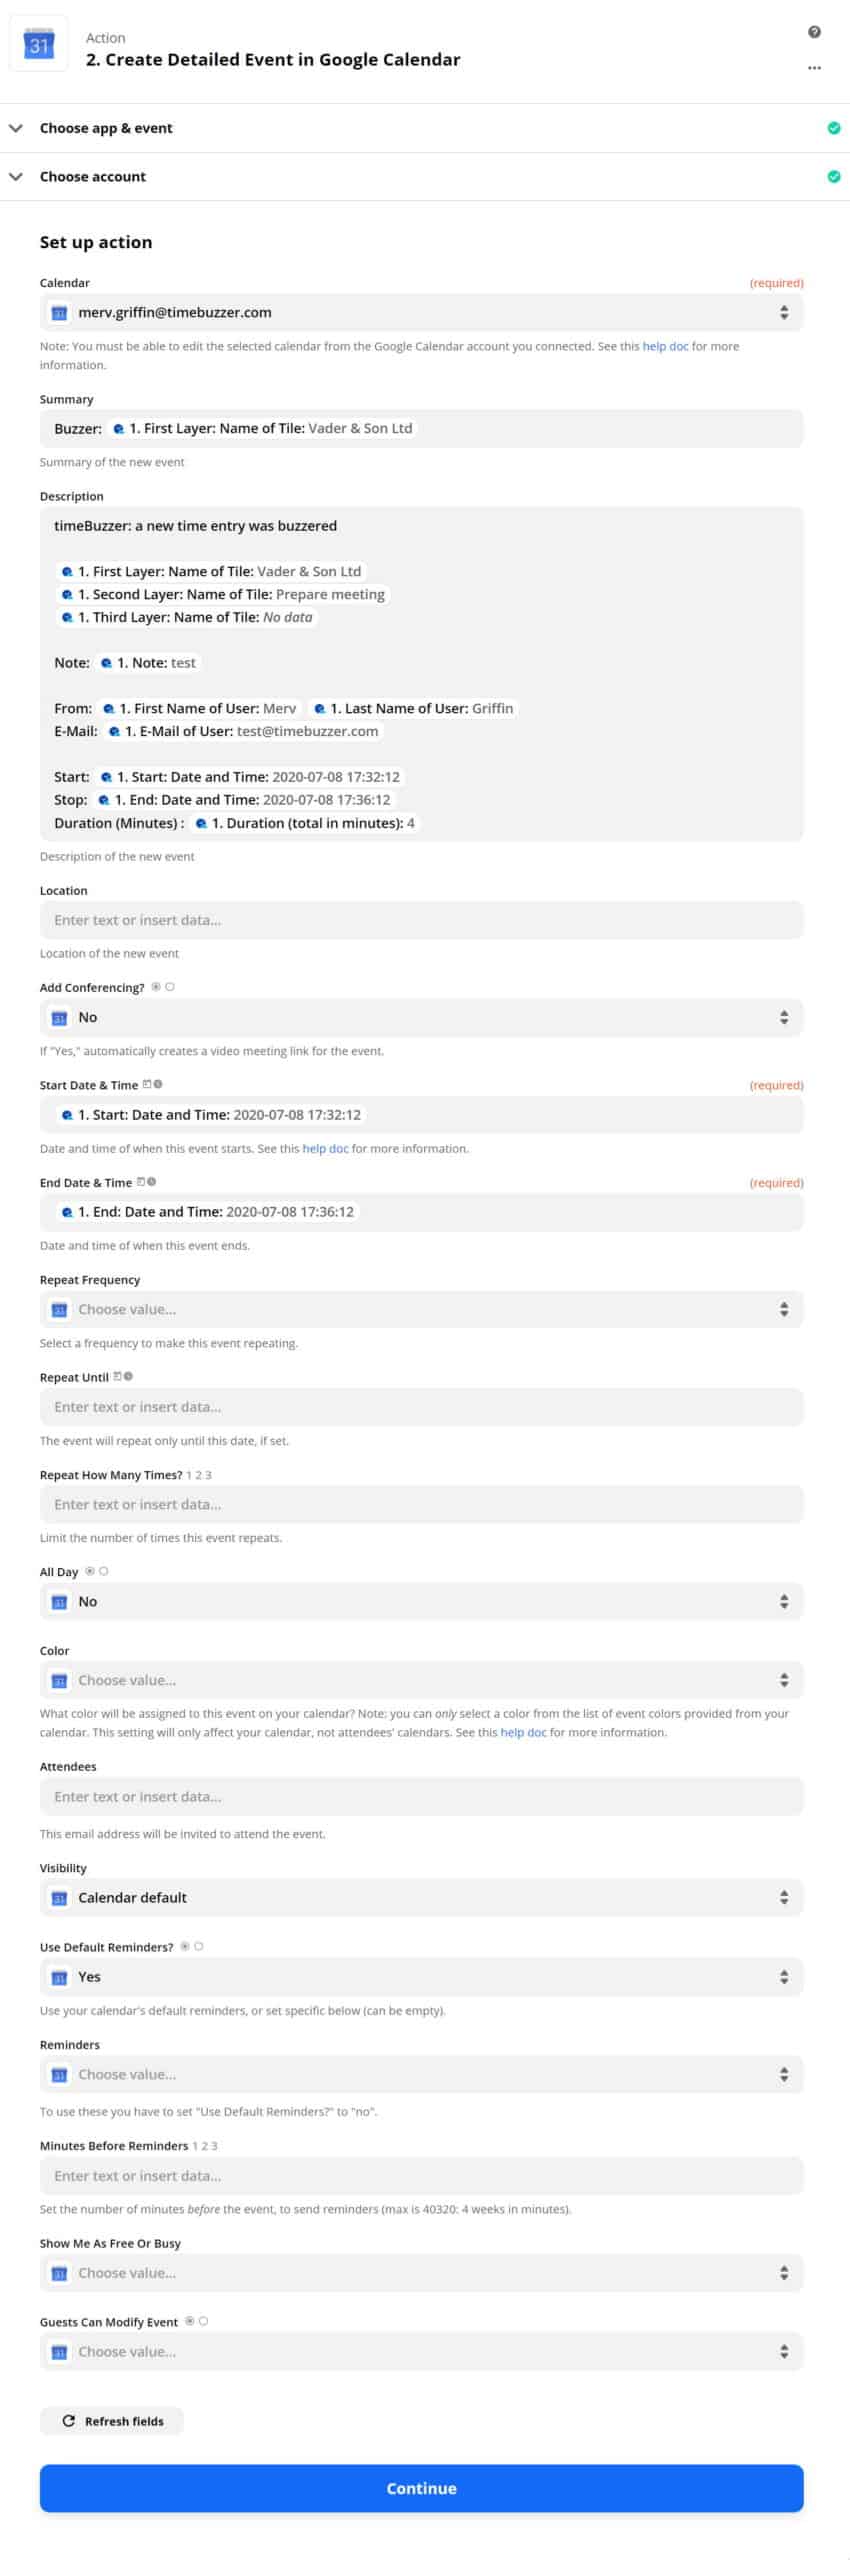This screenshot has width=850, height=2560.
Task: Click green checkmark next to Choose account
Action: click(x=834, y=176)
